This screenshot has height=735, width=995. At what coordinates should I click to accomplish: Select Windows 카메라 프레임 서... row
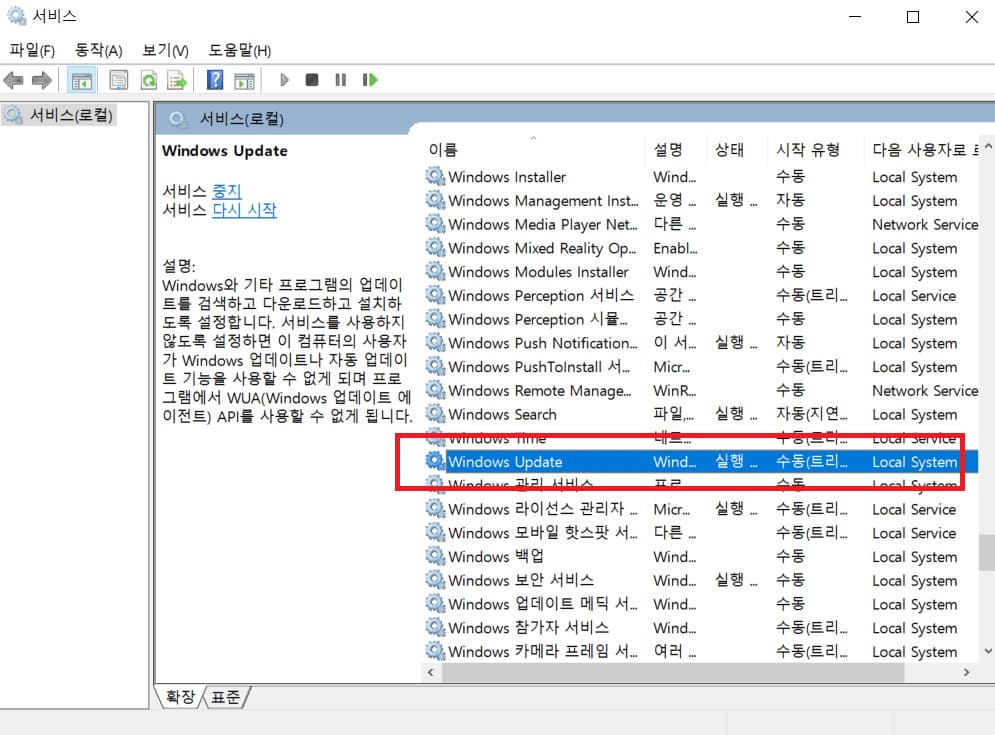pyautogui.click(x=701, y=651)
